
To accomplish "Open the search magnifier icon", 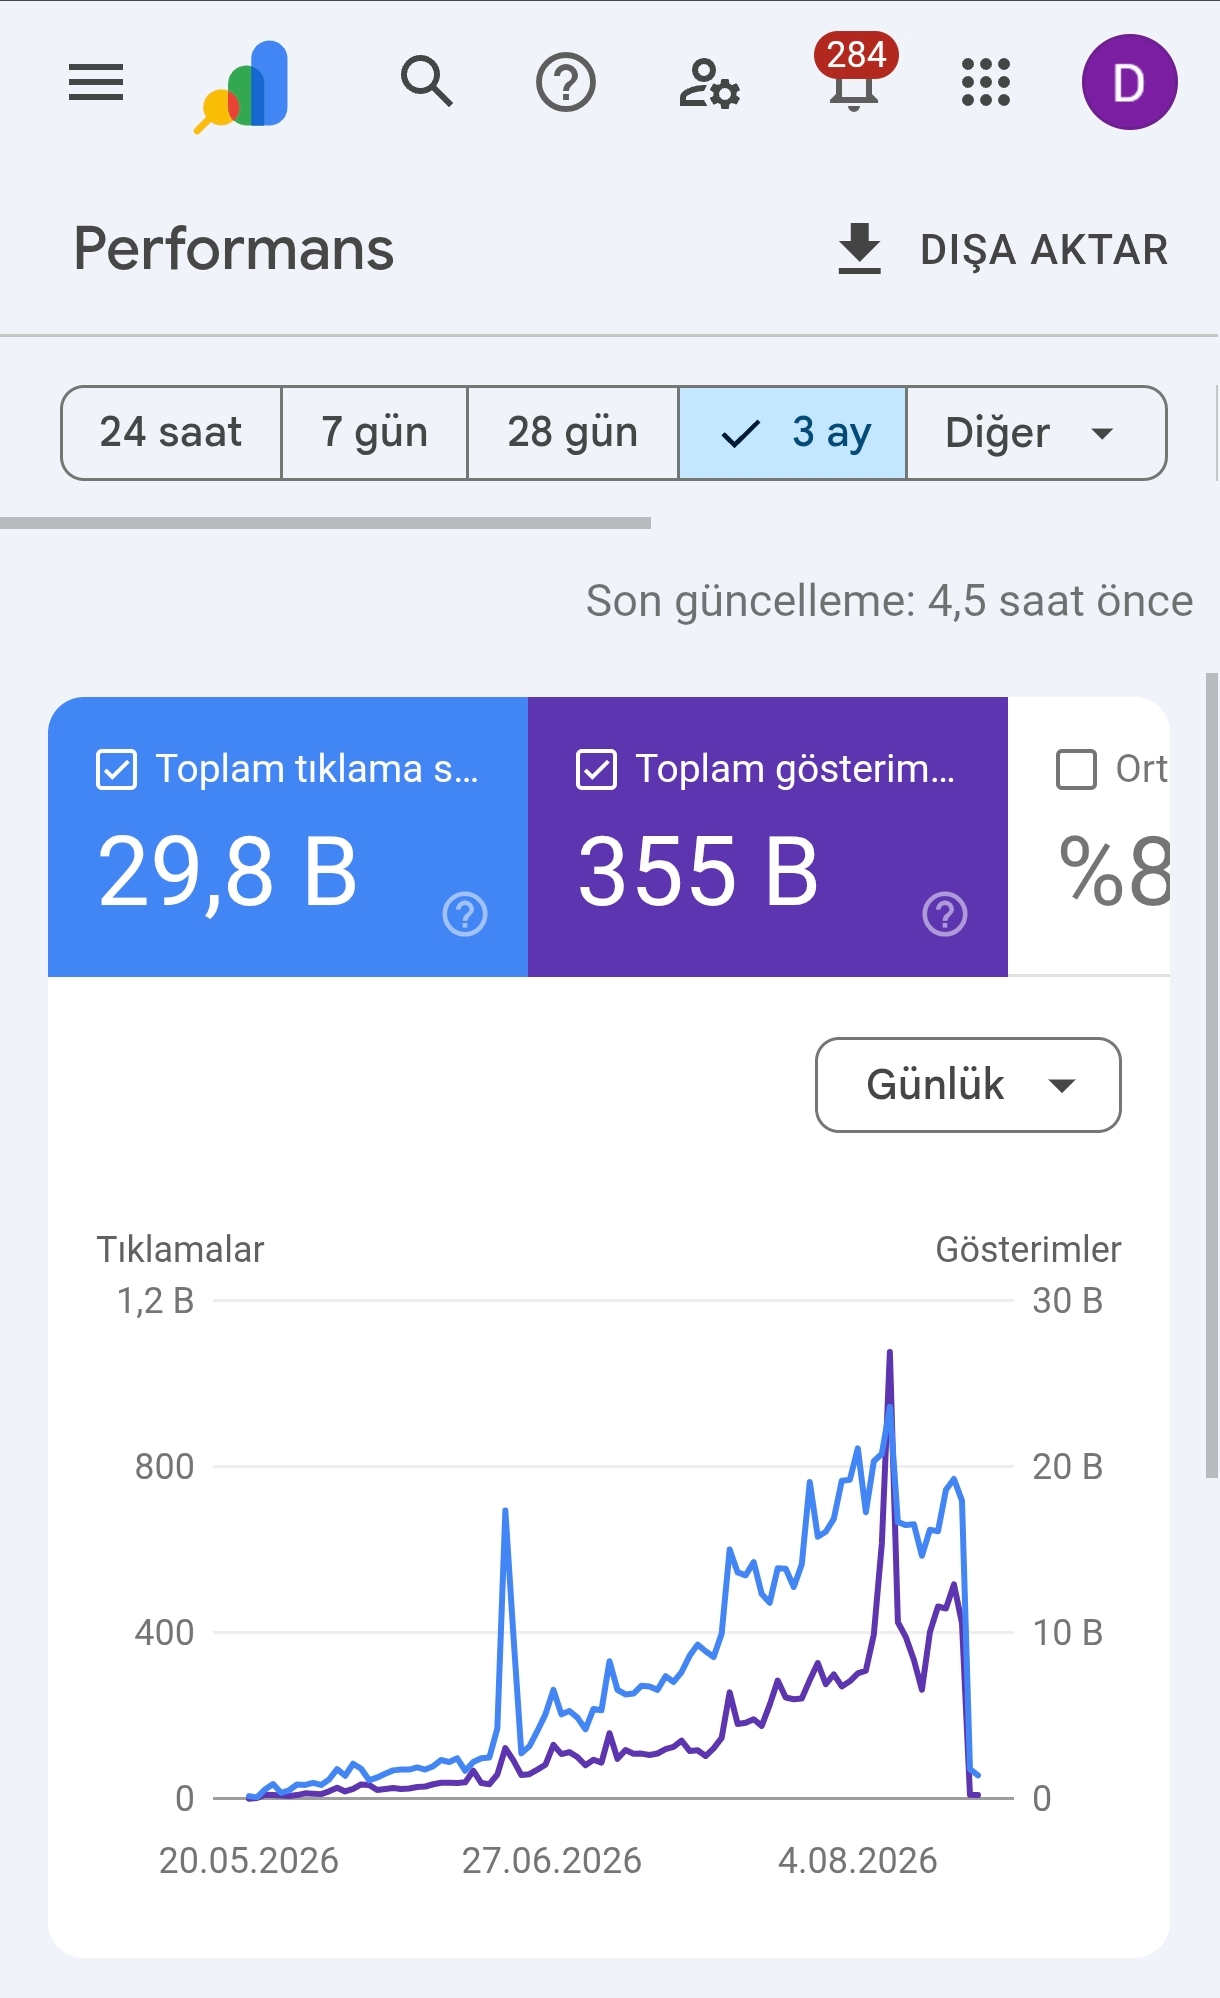I will (x=427, y=82).
